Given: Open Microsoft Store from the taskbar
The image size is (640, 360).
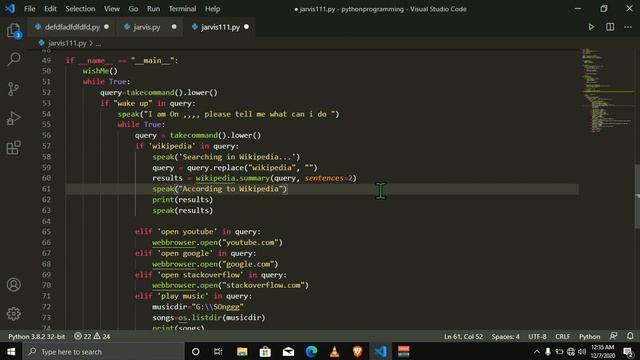Looking at the screenshot, I should (265, 351).
